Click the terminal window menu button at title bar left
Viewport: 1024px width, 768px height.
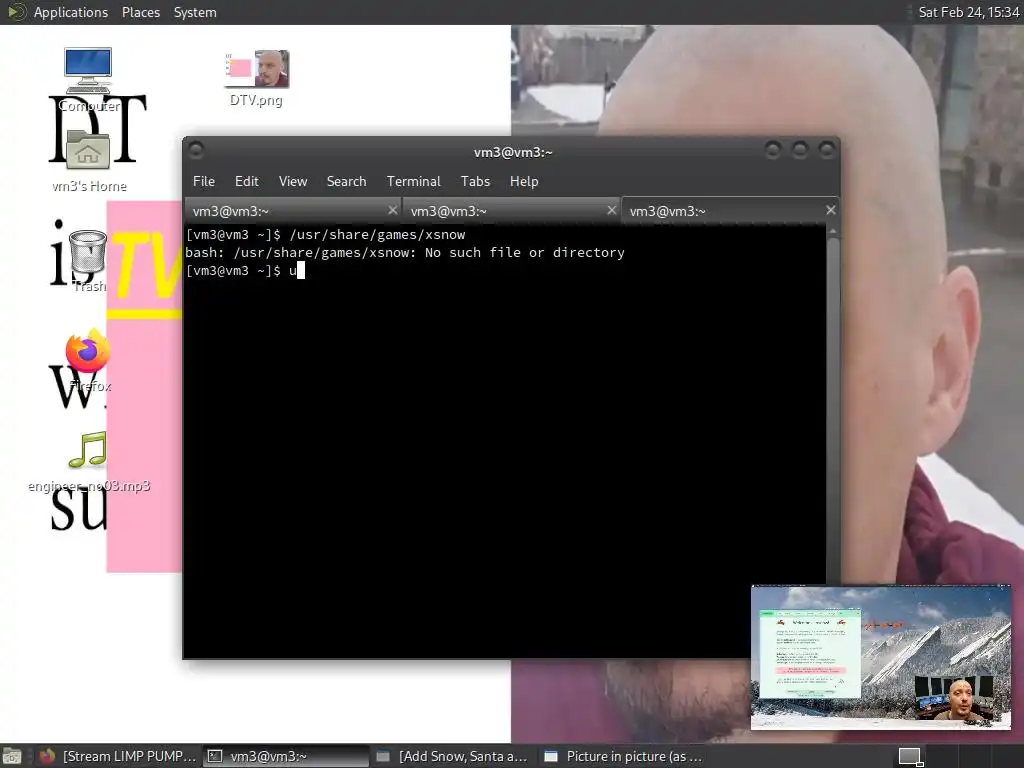click(196, 151)
